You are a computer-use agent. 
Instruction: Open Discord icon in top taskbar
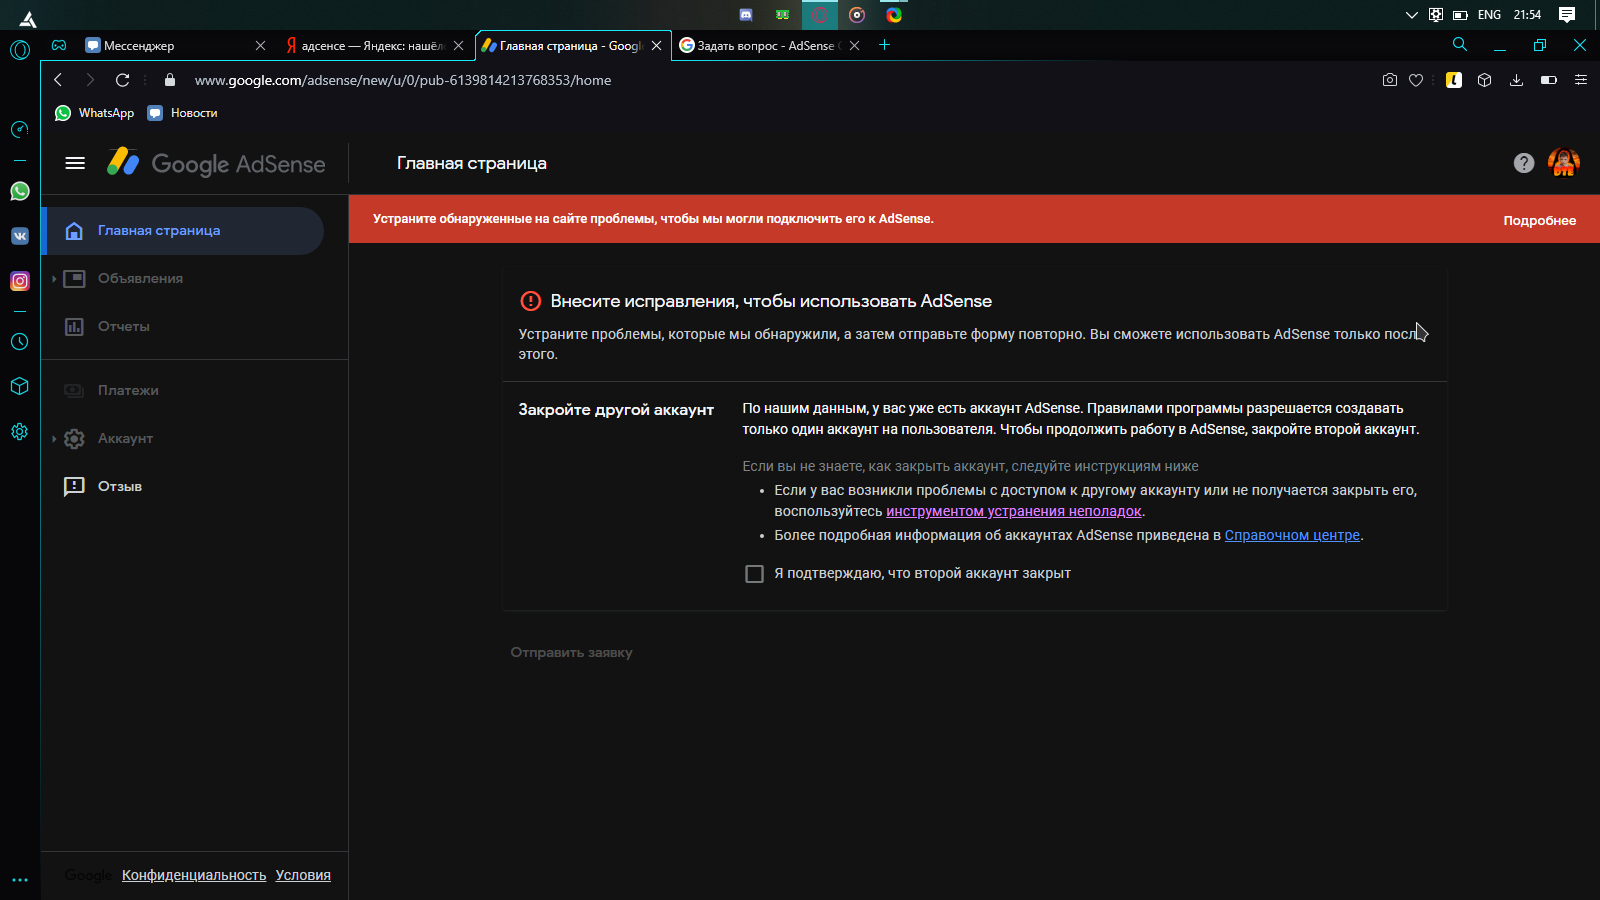pos(745,15)
